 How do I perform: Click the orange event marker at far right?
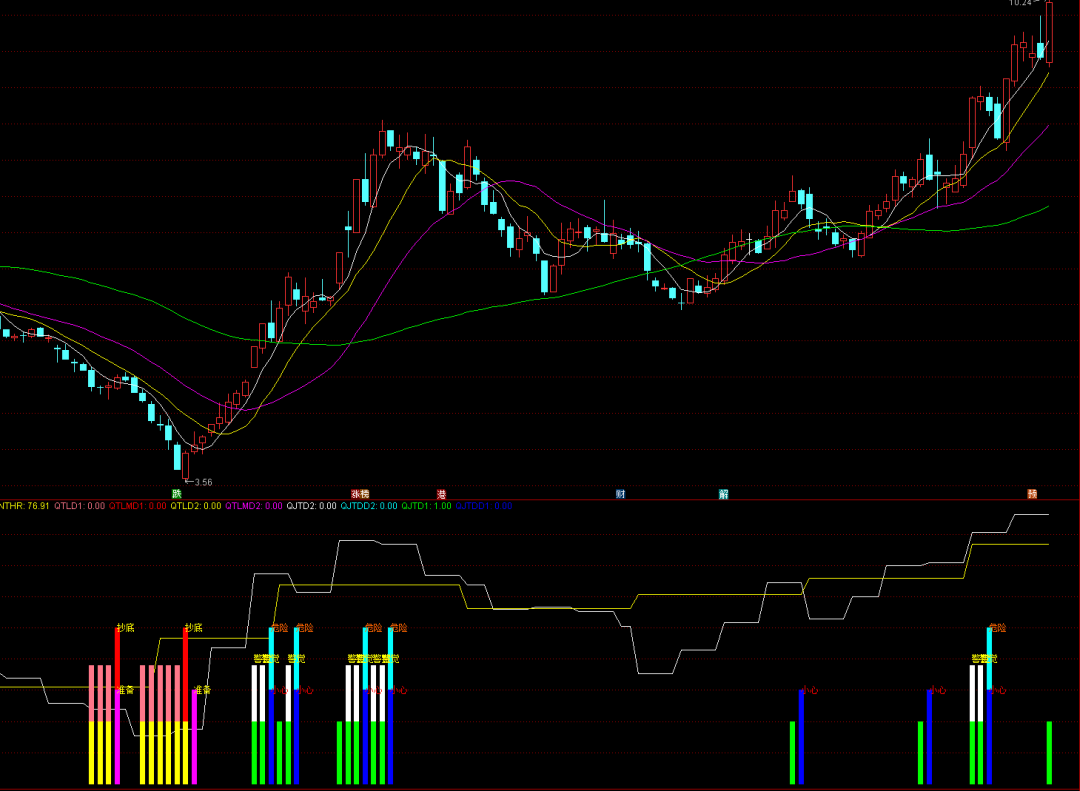(1032, 493)
